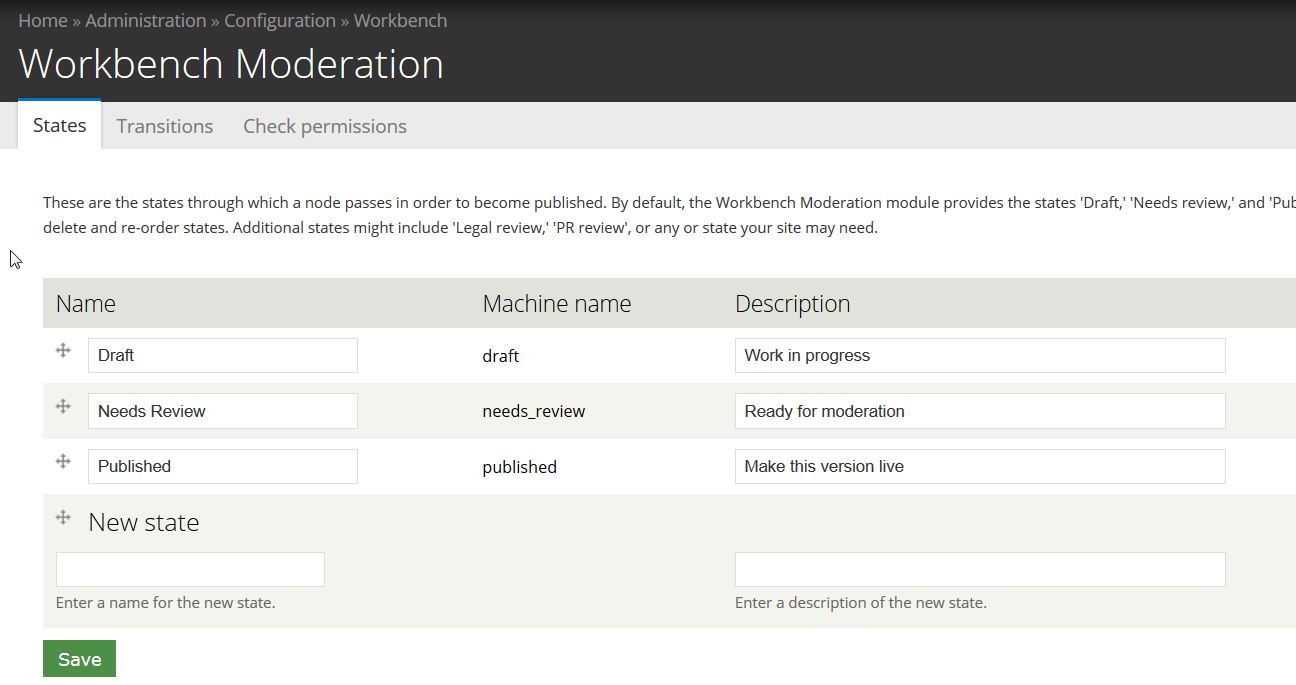1296x685 pixels.
Task: Click the Work in progress description field
Action: [980, 355]
